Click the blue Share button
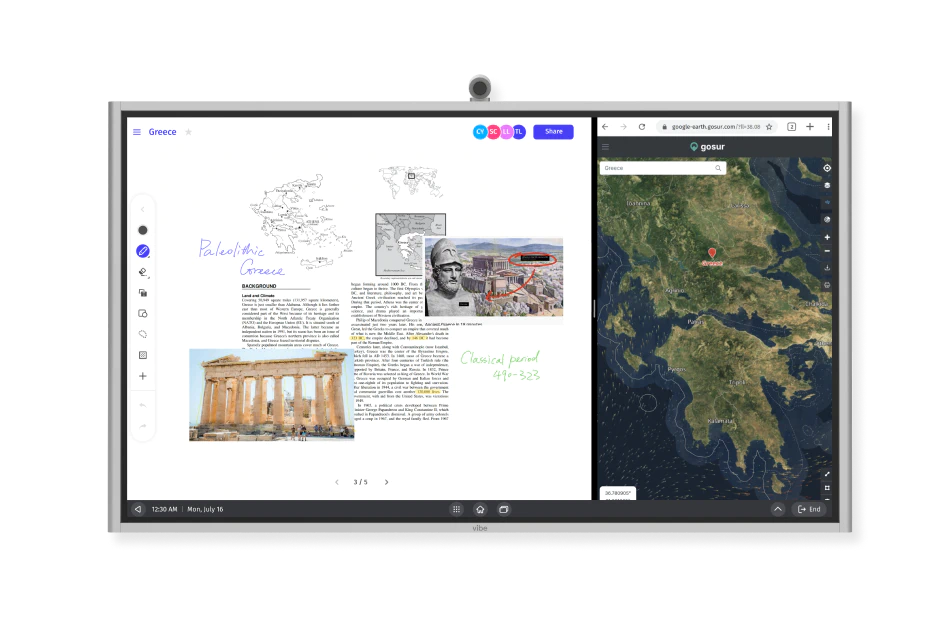The width and height of the screenshot is (948, 628). [553, 131]
